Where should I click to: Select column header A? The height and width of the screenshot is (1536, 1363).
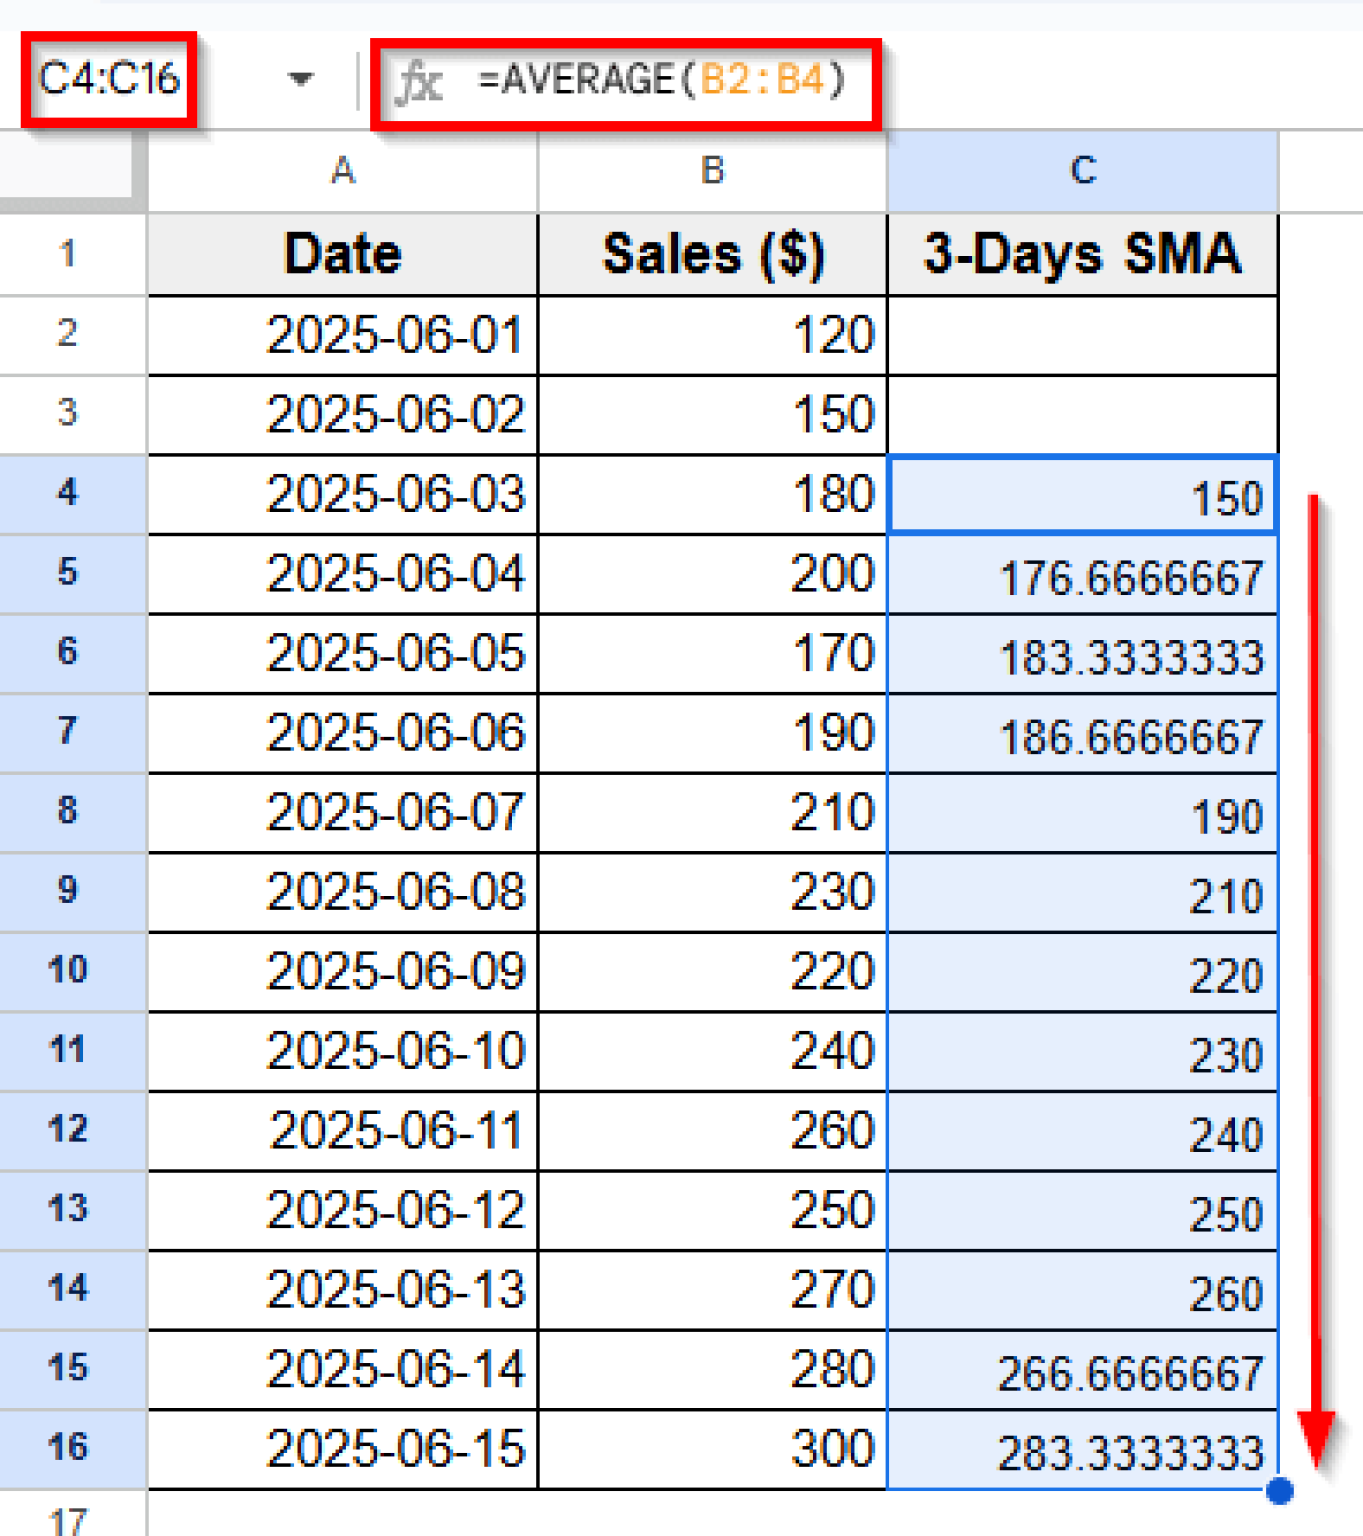point(342,170)
